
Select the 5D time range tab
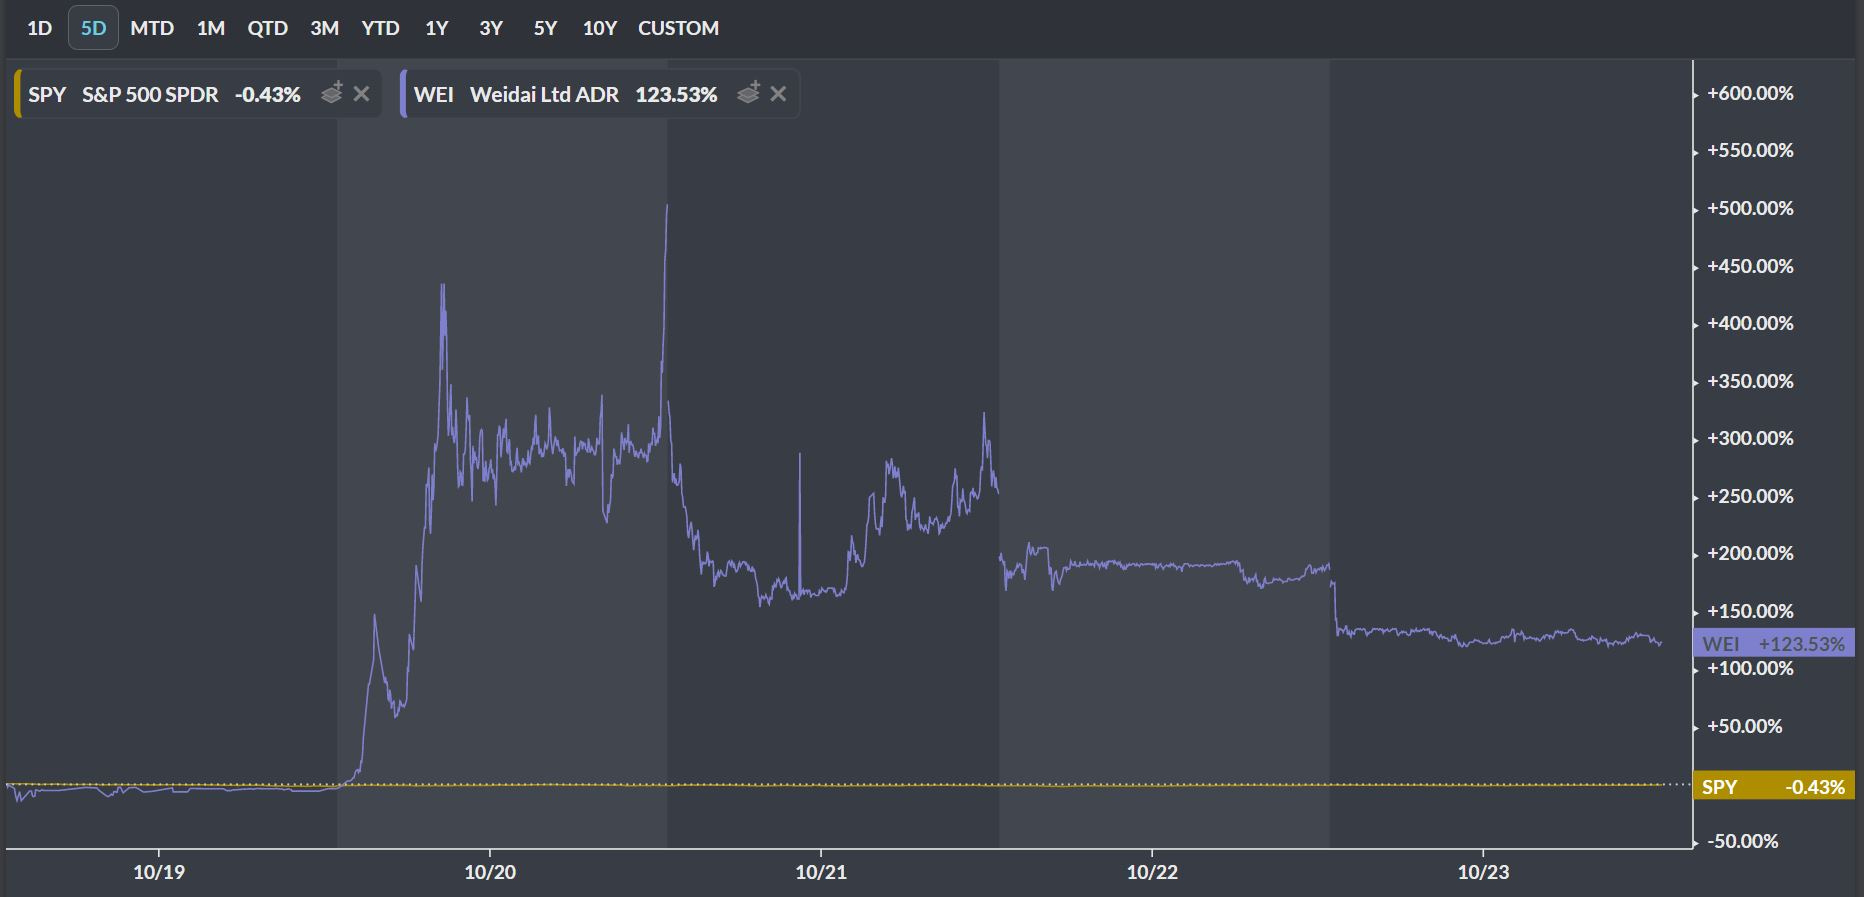[x=93, y=28]
